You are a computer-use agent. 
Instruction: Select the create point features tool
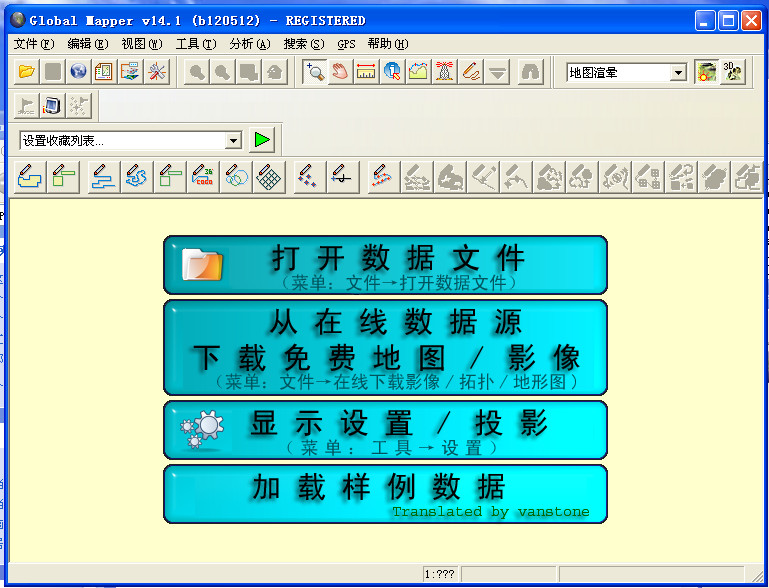pyautogui.click(x=309, y=177)
